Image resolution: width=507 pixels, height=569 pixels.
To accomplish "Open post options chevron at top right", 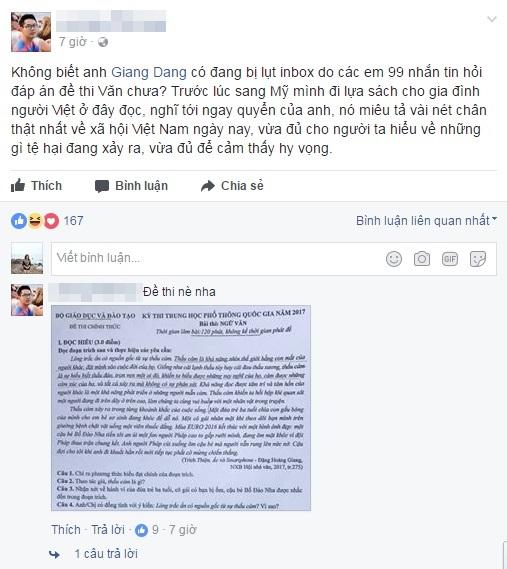I will [491, 19].
